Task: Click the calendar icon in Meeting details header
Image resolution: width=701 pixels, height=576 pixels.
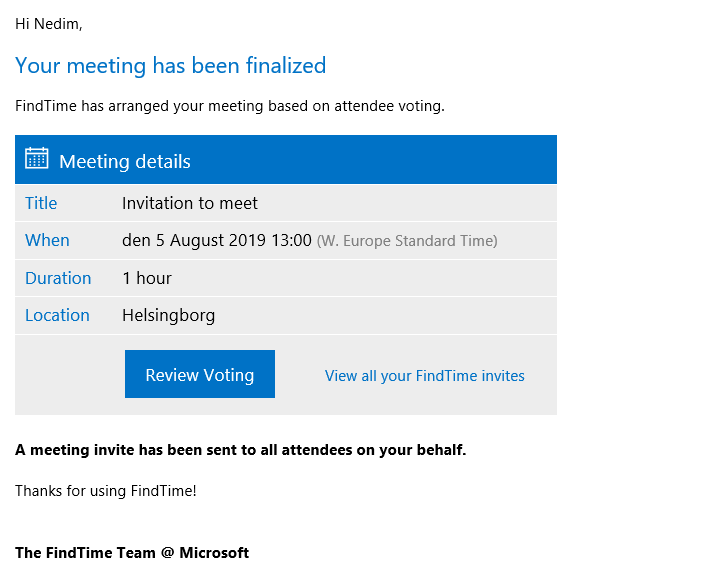Action: [x=37, y=158]
